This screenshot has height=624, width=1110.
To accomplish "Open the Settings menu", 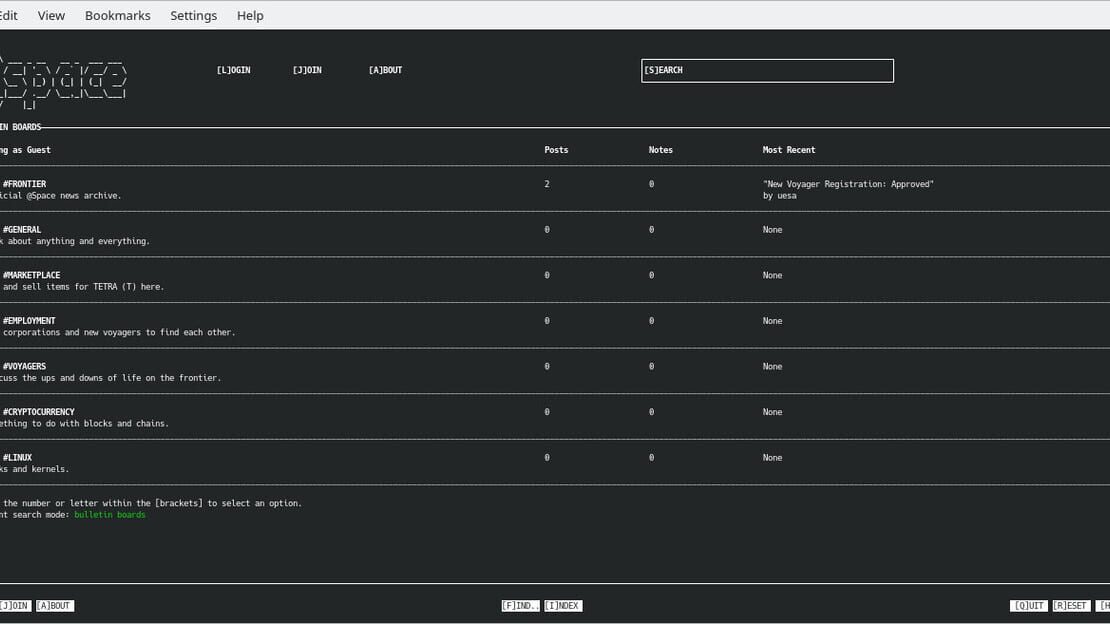I will 193,16.
